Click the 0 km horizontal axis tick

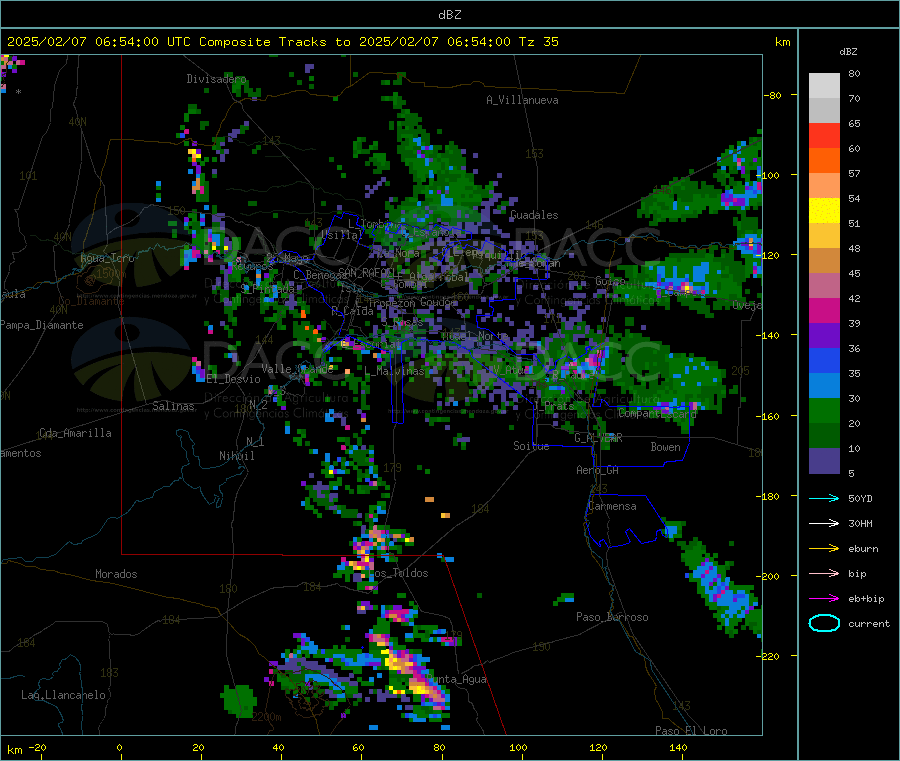[x=119, y=747]
